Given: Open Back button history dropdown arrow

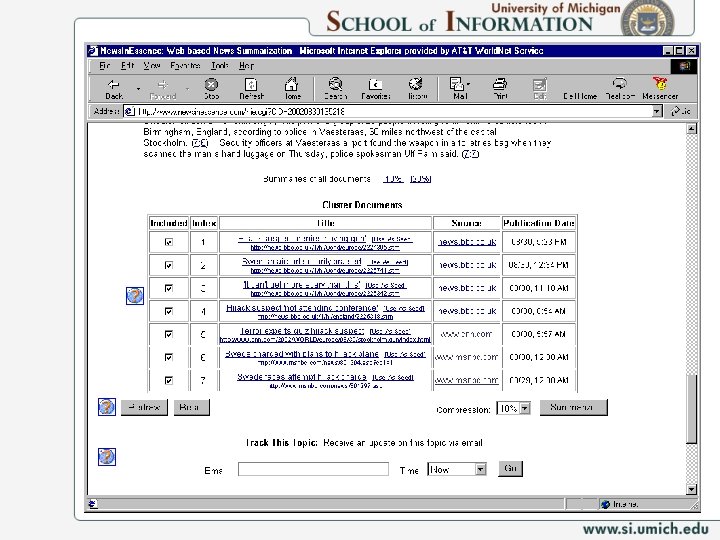Looking at the screenshot, I should click(138, 89).
